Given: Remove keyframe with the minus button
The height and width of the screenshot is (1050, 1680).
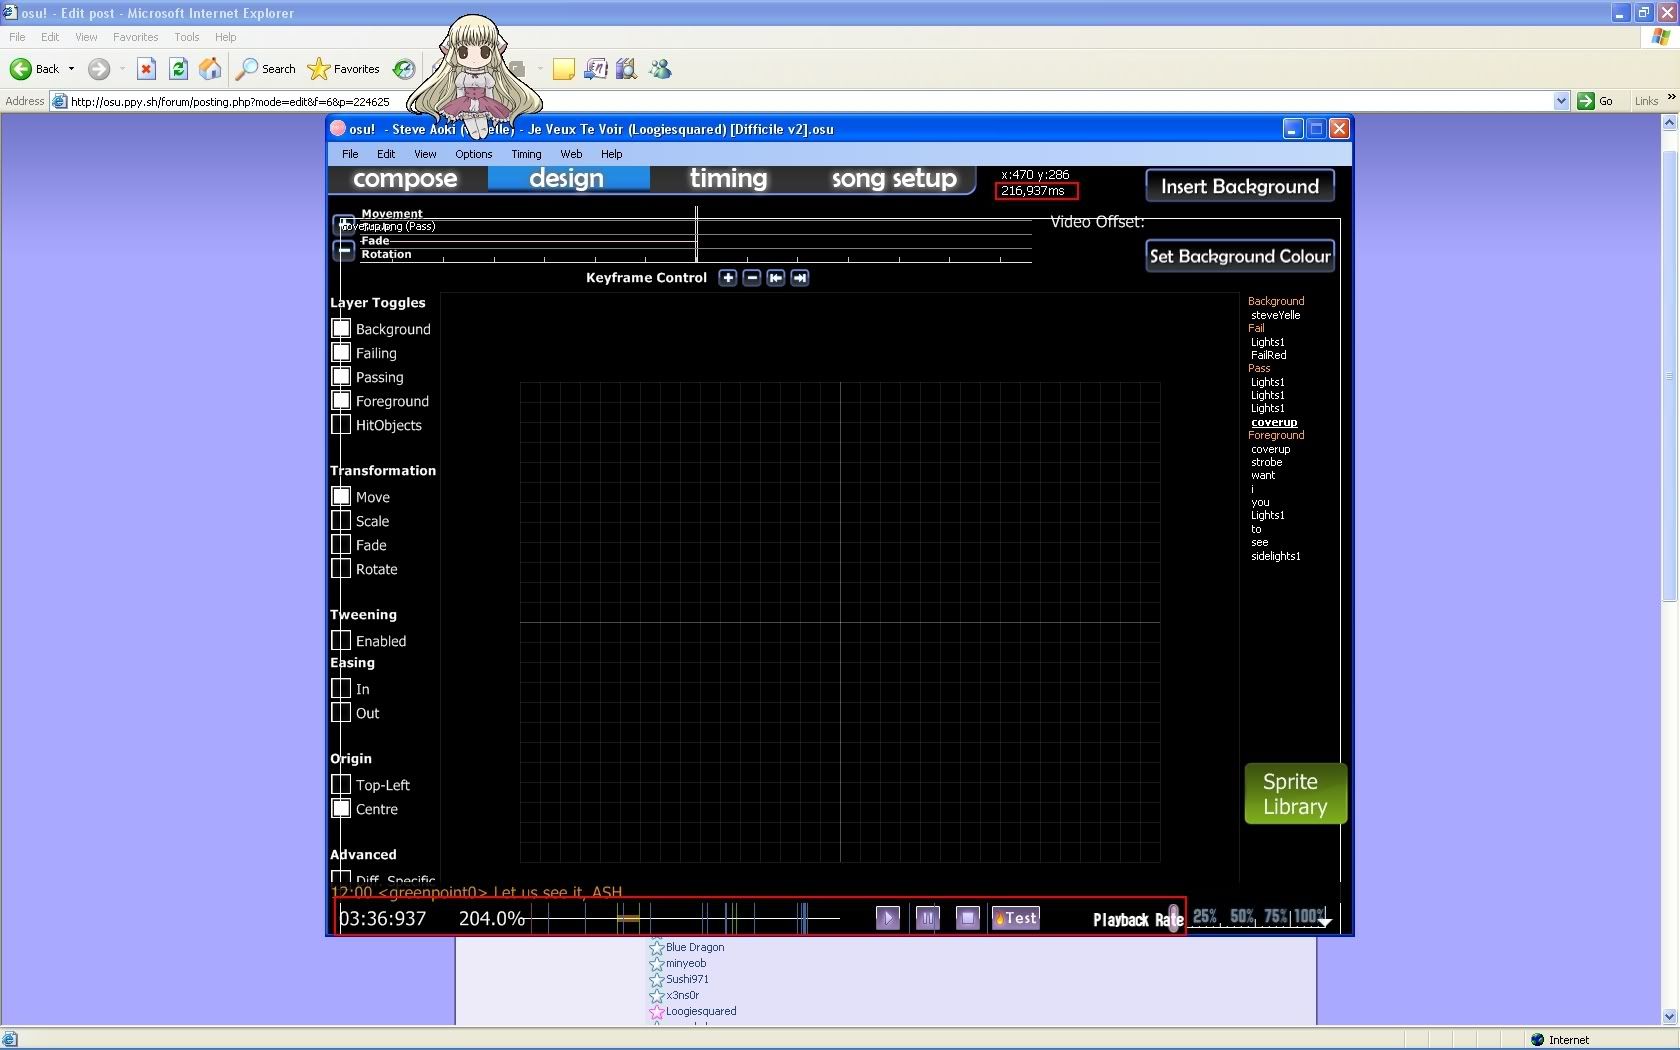Looking at the screenshot, I should pos(752,278).
